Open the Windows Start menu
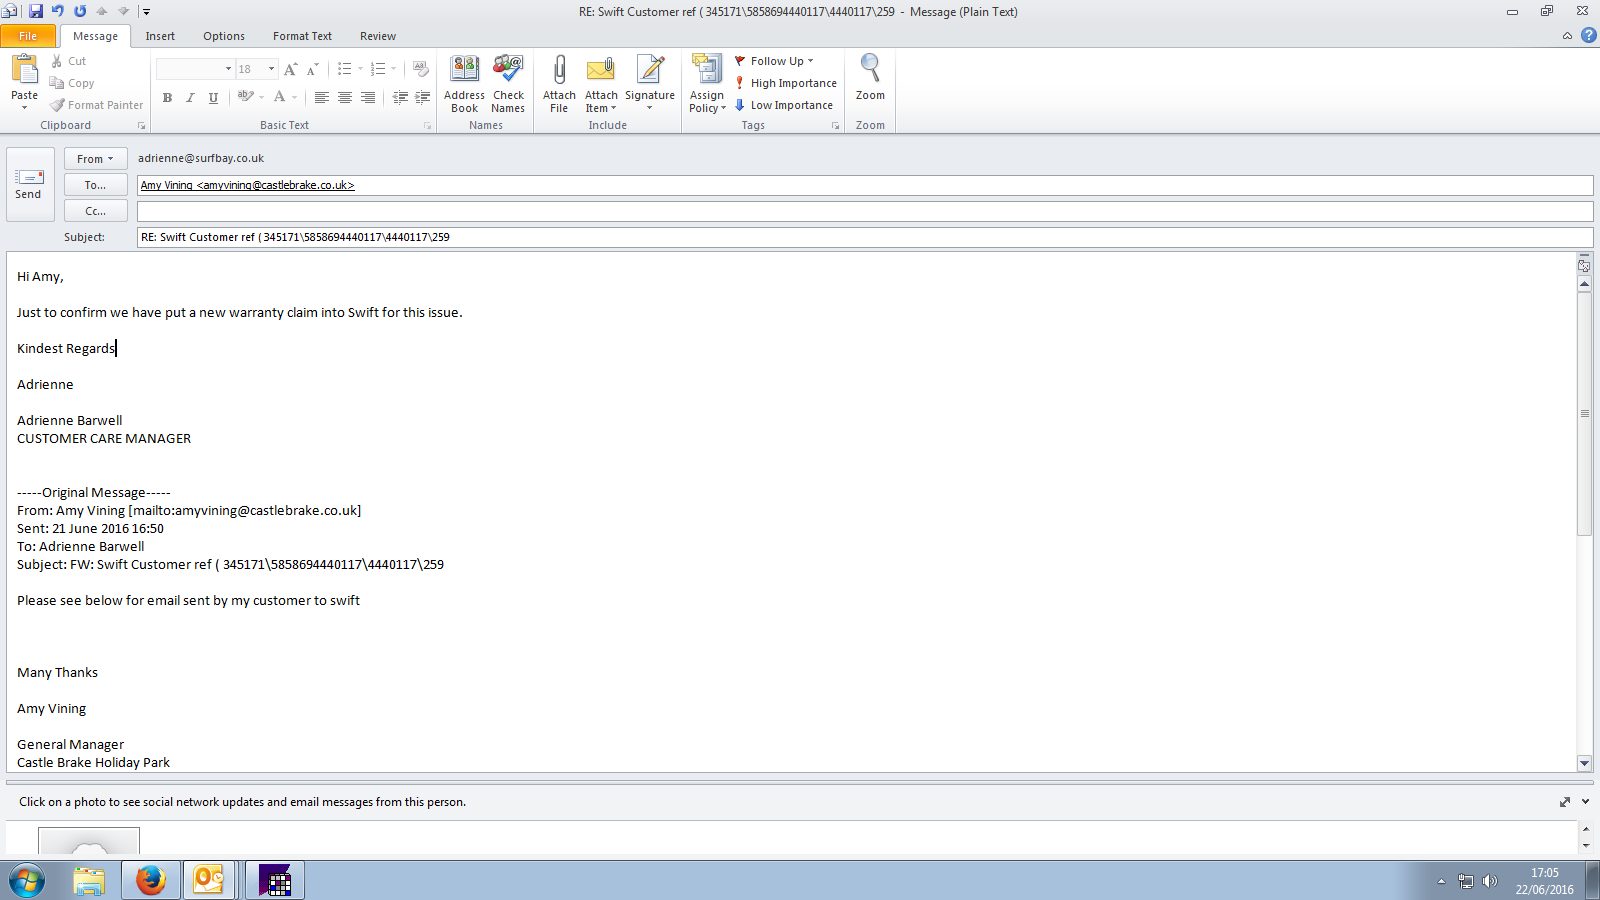 27,881
